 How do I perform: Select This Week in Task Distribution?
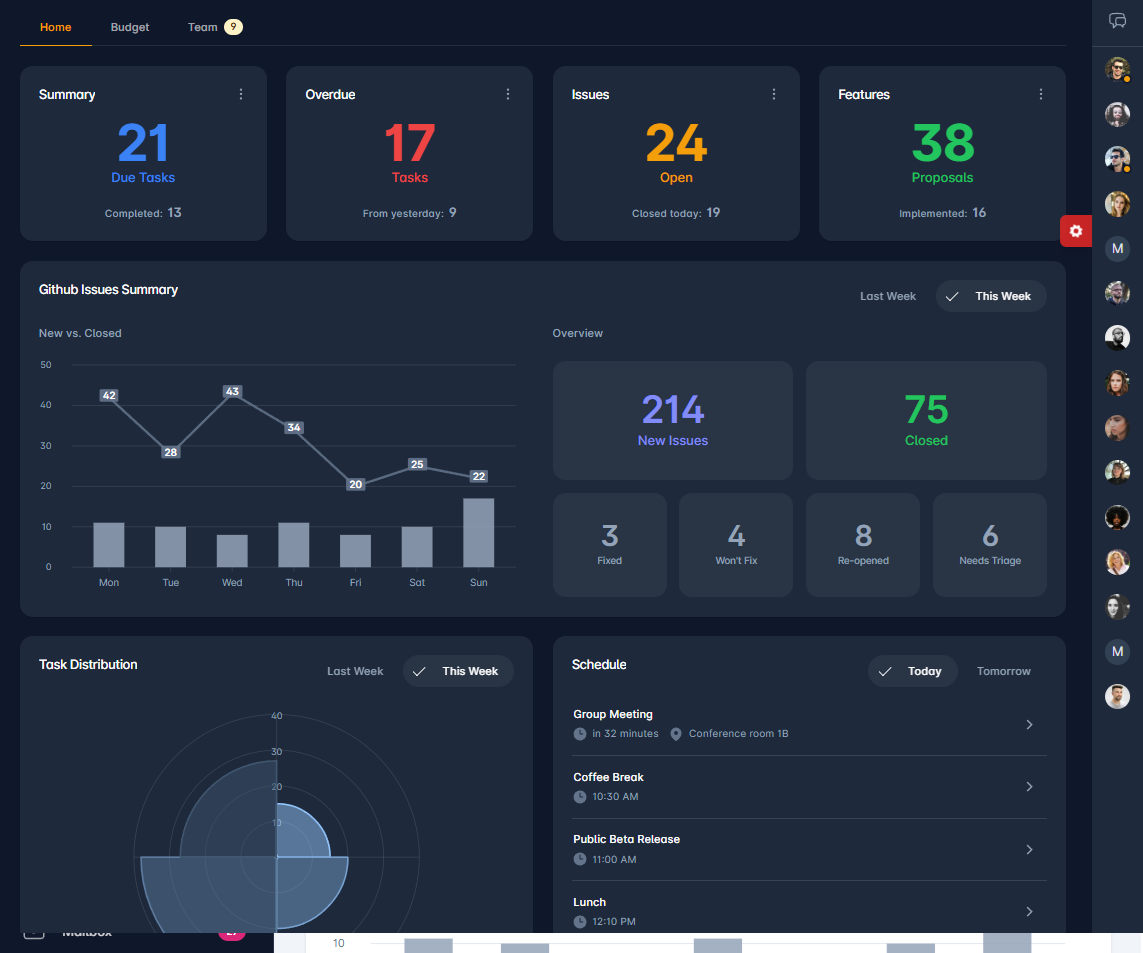pyautogui.click(x=458, y=671)
